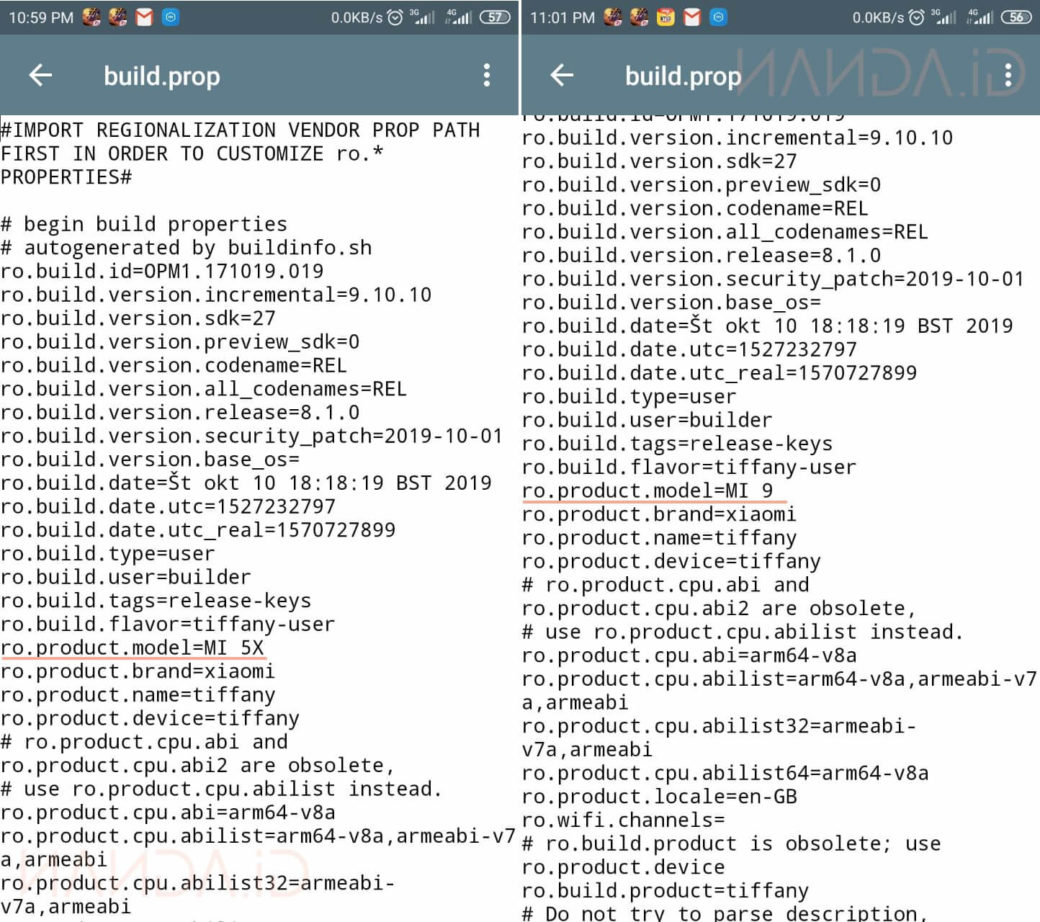1040x922 pixels.
Task: Tap battery indicator showing 57
Action: click(495, 17)
